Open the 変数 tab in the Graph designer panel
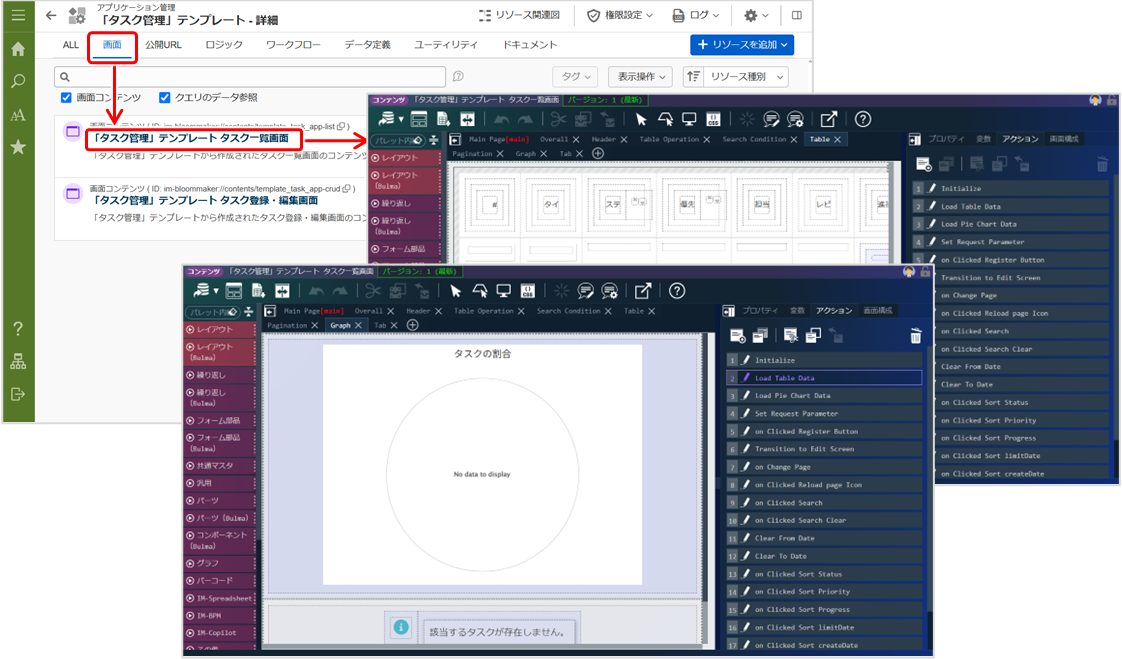Image resolution: width=1122 pixels, height=659 pixels. [x=797, y=311]
